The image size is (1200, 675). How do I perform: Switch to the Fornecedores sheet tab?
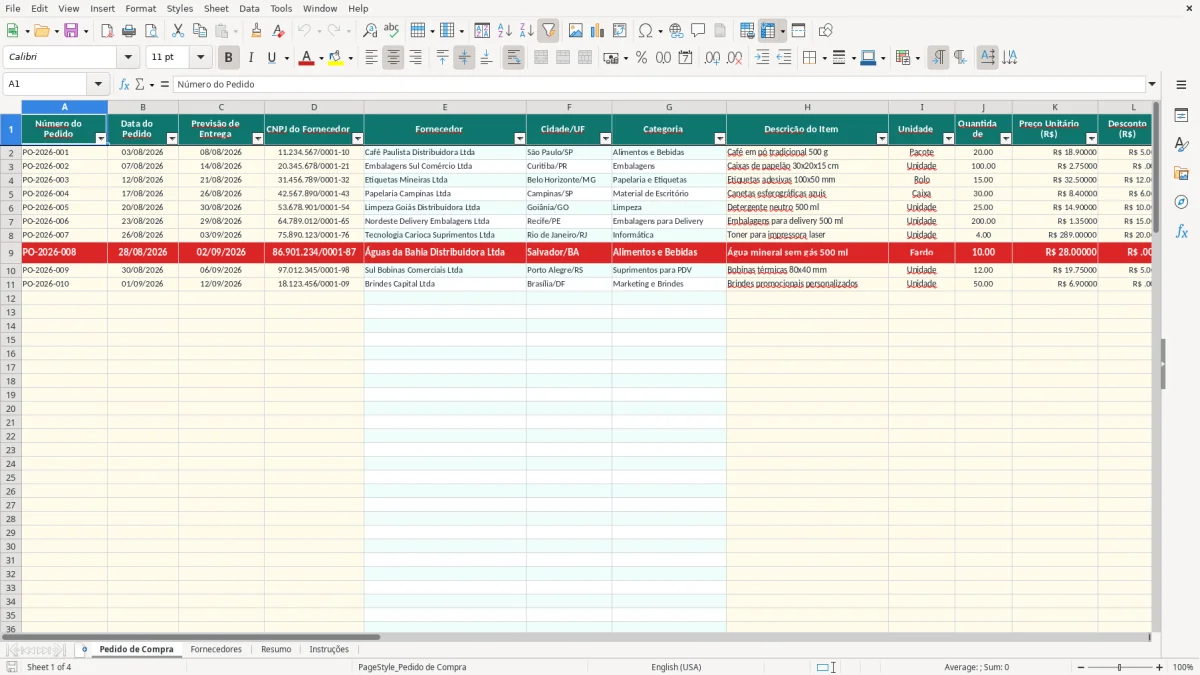coord(216,650)
